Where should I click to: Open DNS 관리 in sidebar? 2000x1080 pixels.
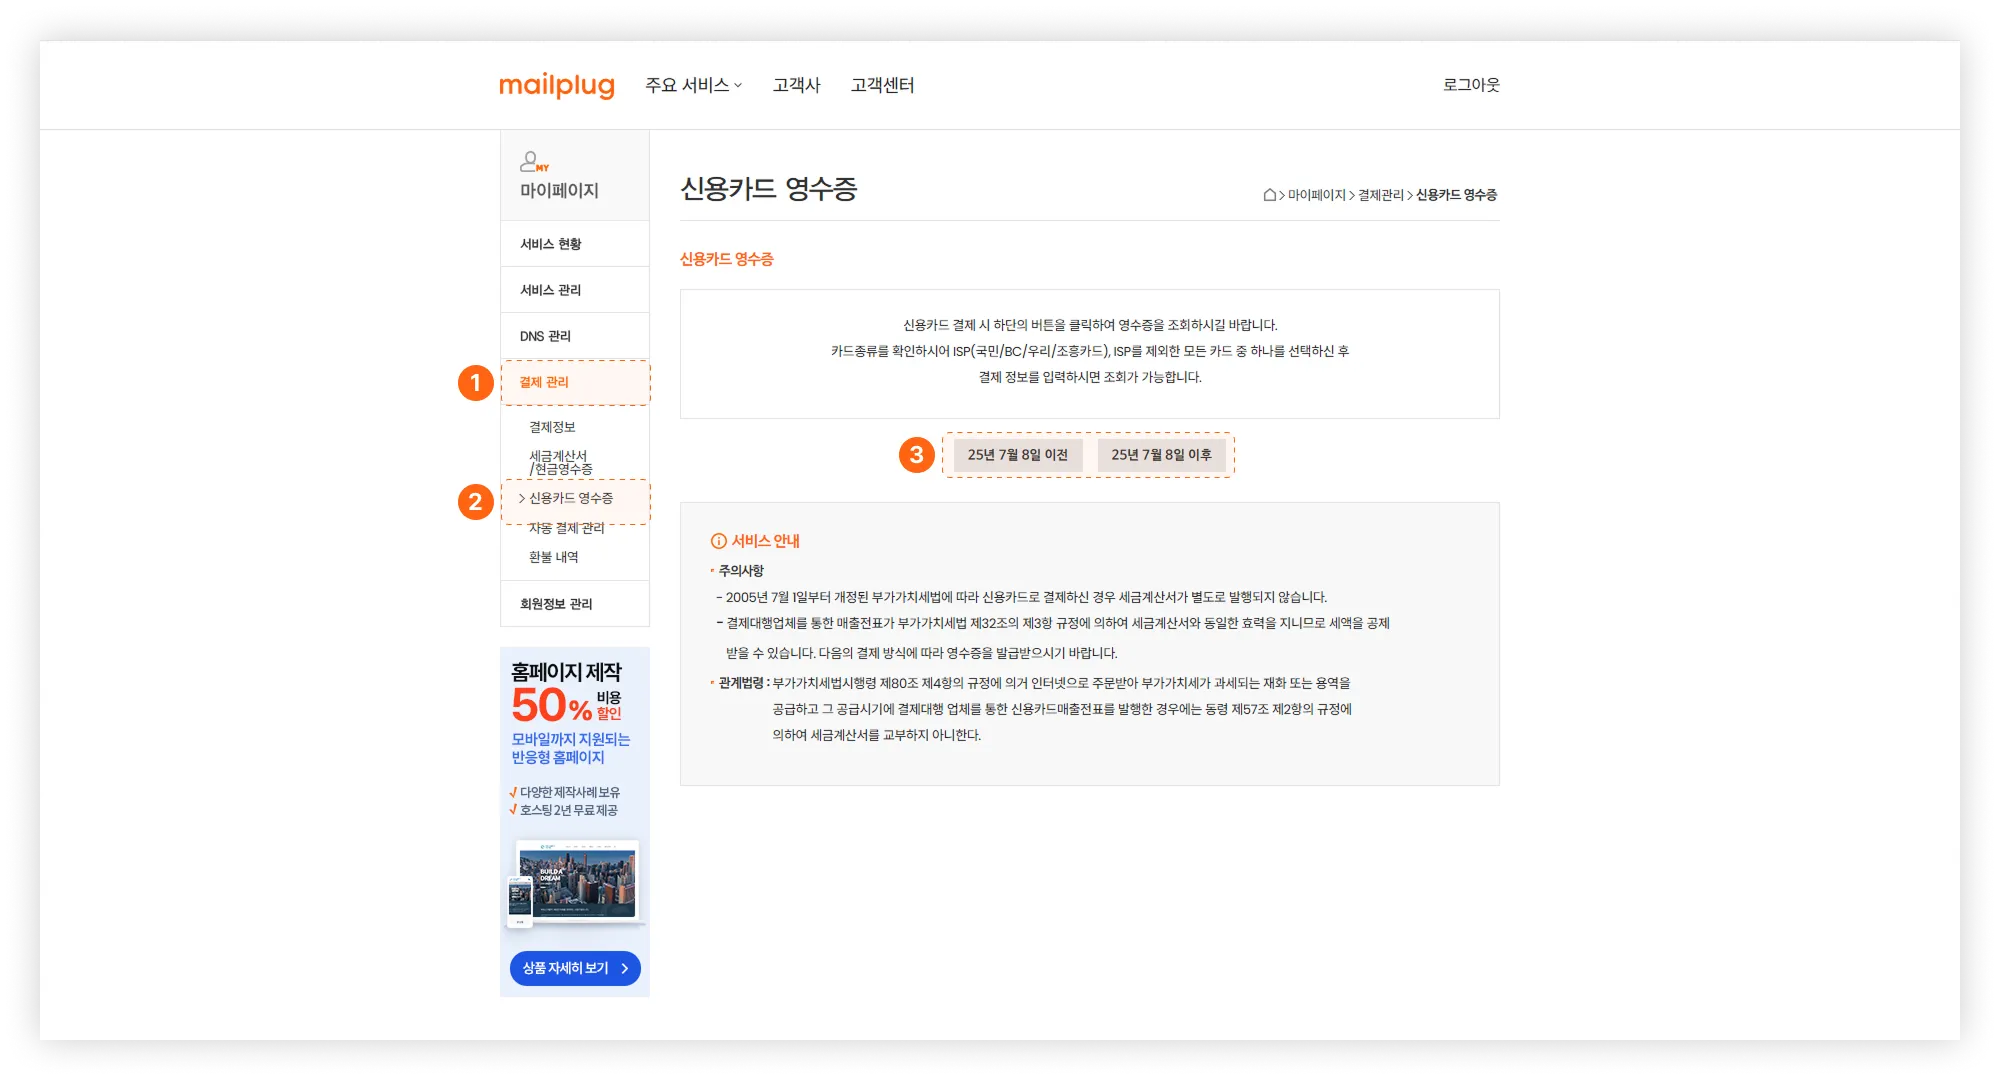(545, 336)
